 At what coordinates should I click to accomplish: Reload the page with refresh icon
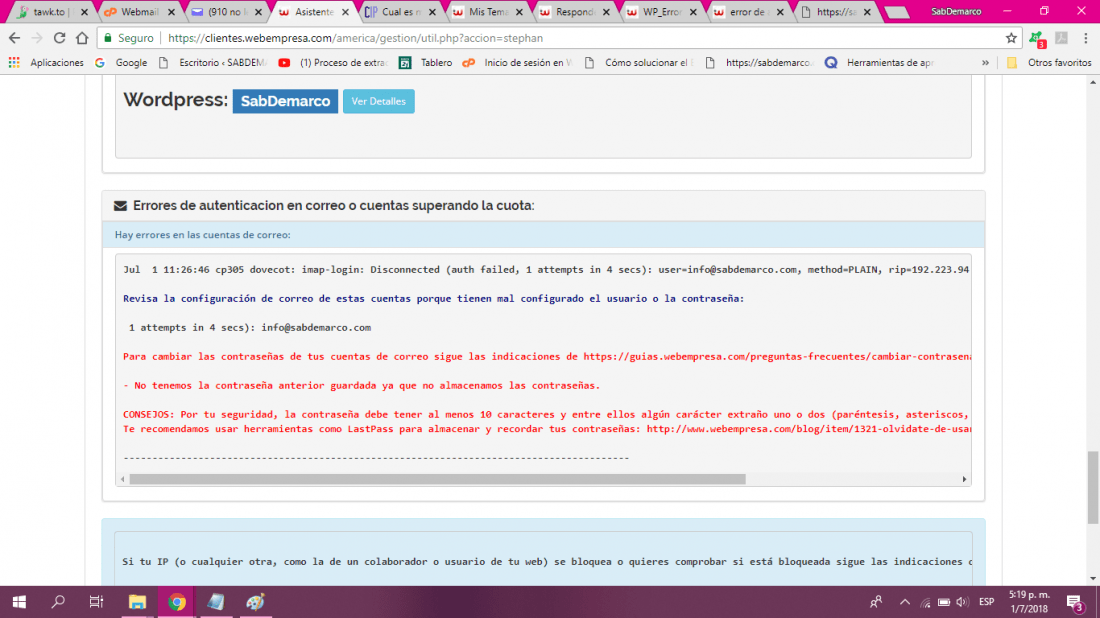coord(60,38)
